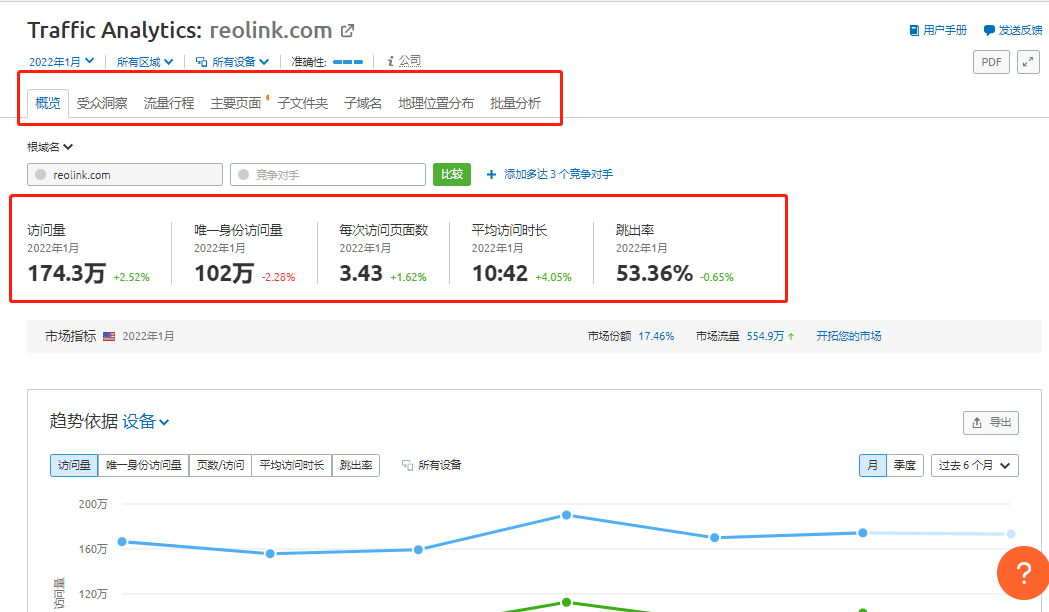Click the 导出 export button
1049x612 pixels.
[x=991, y=423]
